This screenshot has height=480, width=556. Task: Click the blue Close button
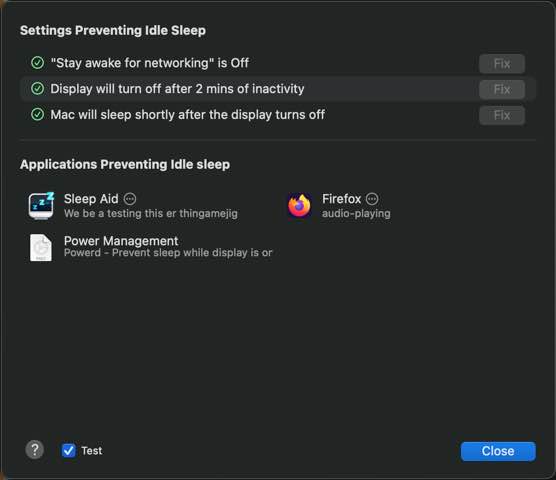point(498,451)
